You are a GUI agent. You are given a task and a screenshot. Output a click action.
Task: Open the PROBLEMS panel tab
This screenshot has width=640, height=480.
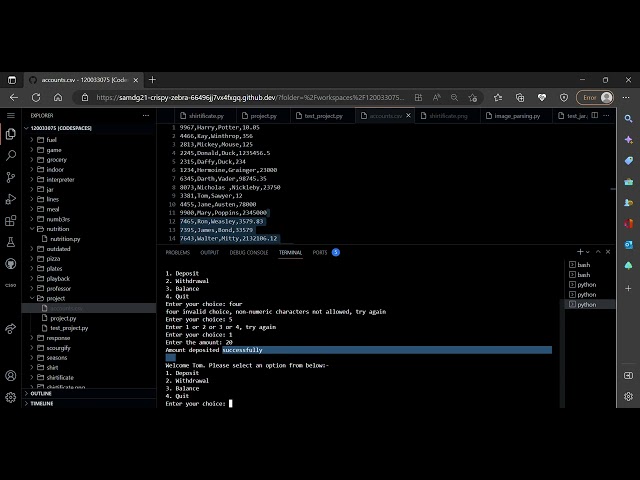coord(178,252)
